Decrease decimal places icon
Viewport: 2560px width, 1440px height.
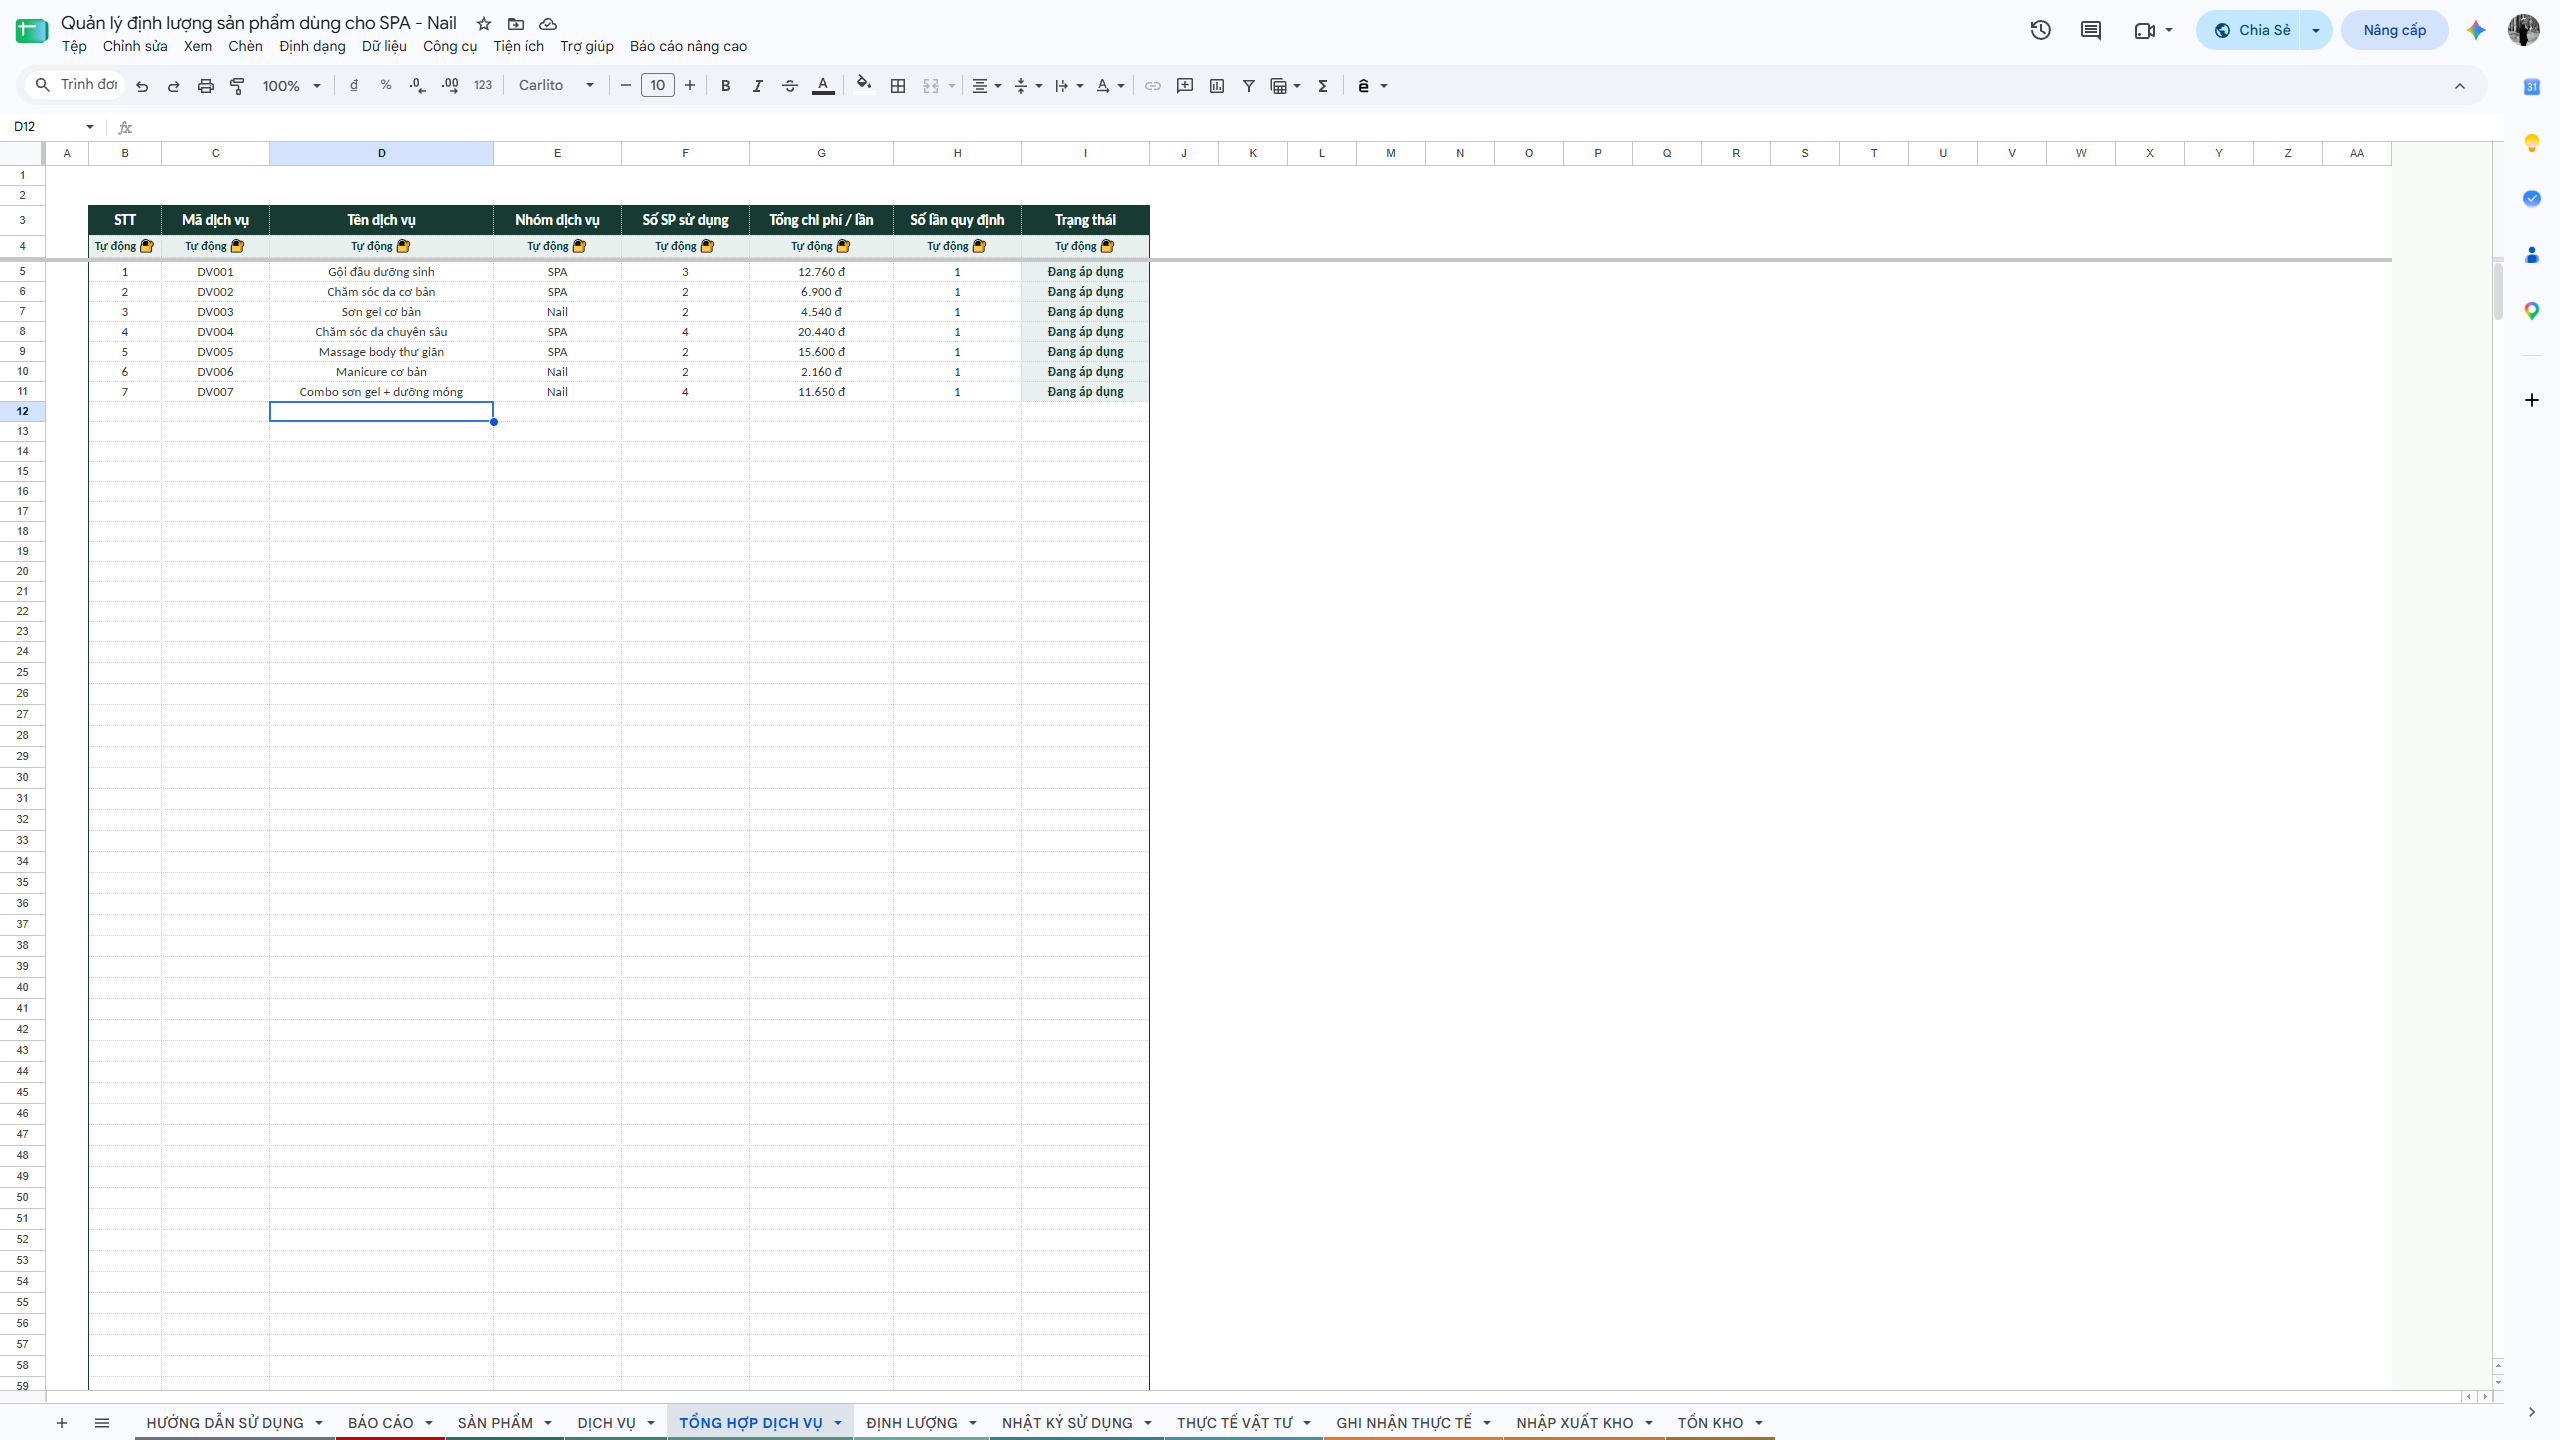[418, 86]
